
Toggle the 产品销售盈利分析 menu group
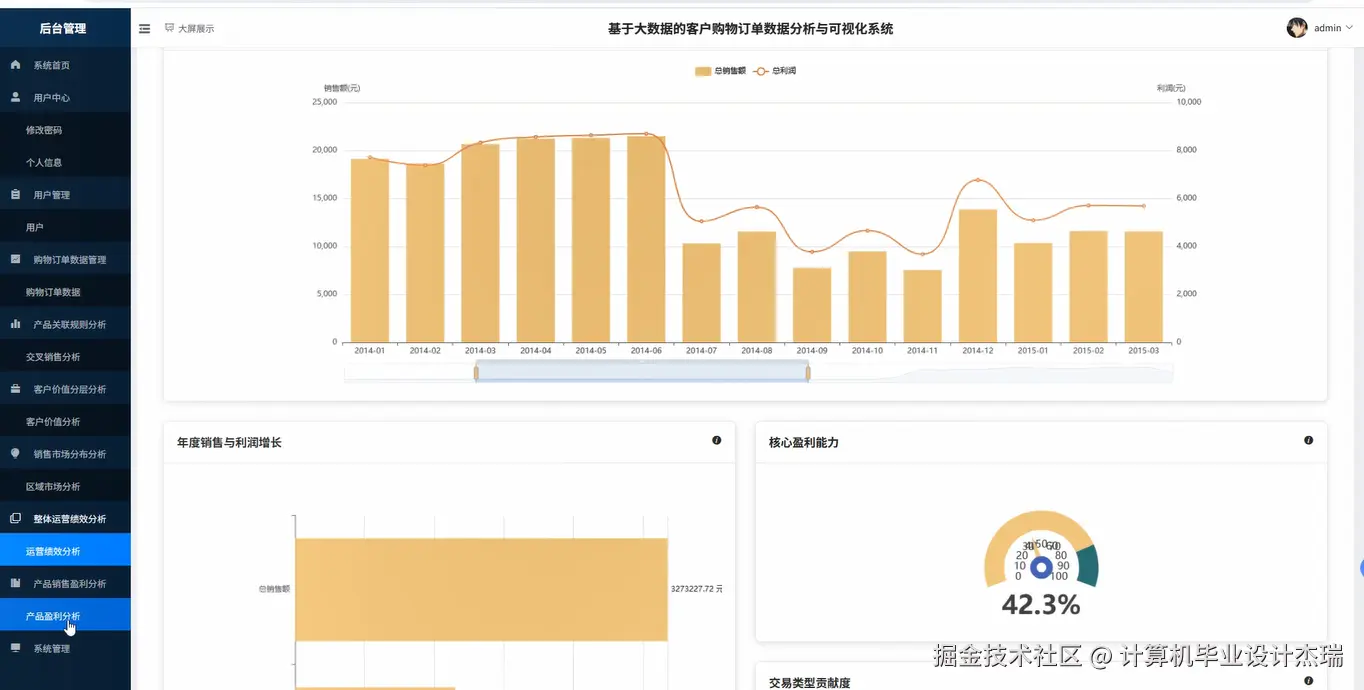click(65, 584)
